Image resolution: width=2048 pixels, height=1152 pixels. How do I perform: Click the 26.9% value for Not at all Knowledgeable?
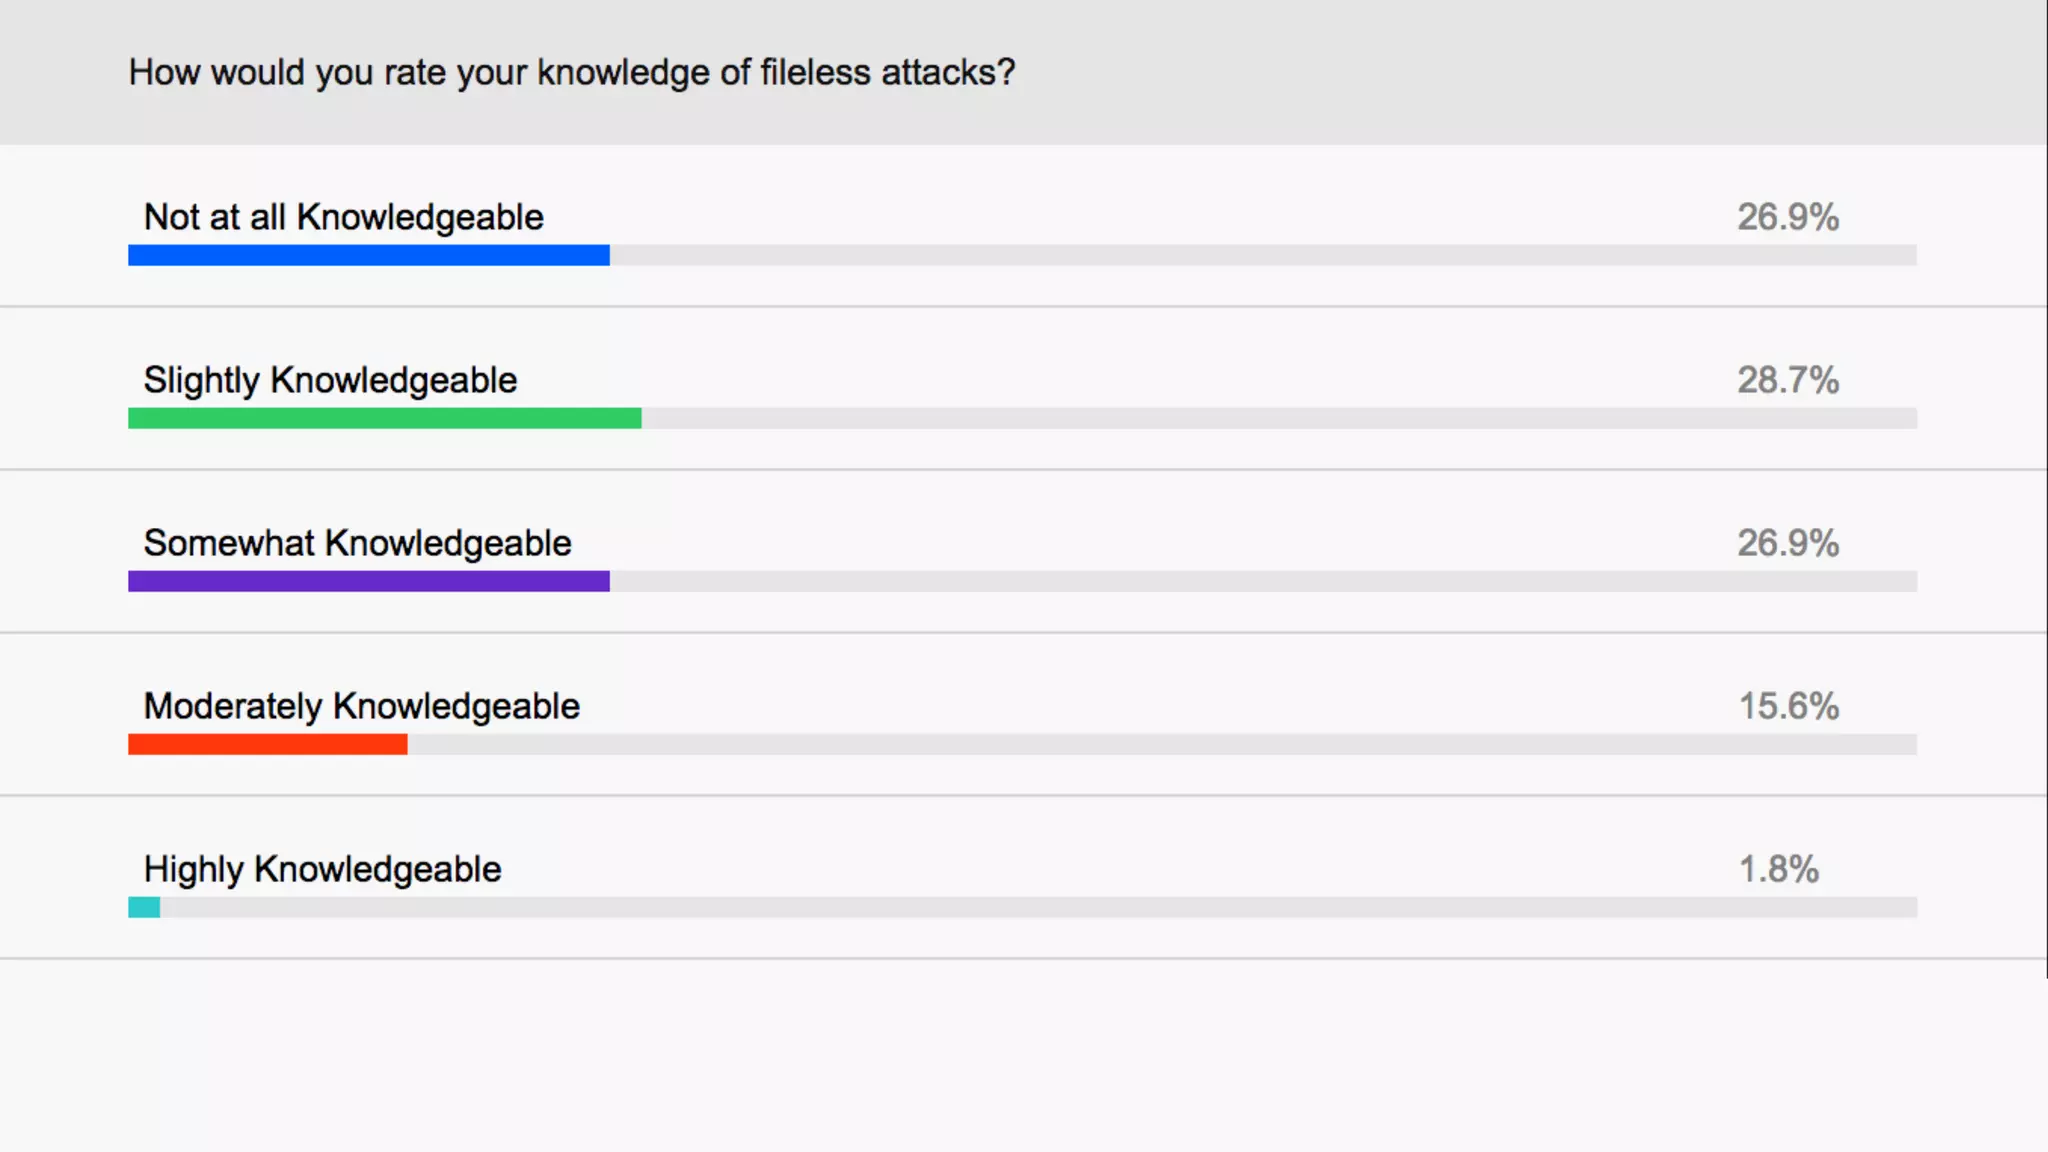coord(1787,217)
